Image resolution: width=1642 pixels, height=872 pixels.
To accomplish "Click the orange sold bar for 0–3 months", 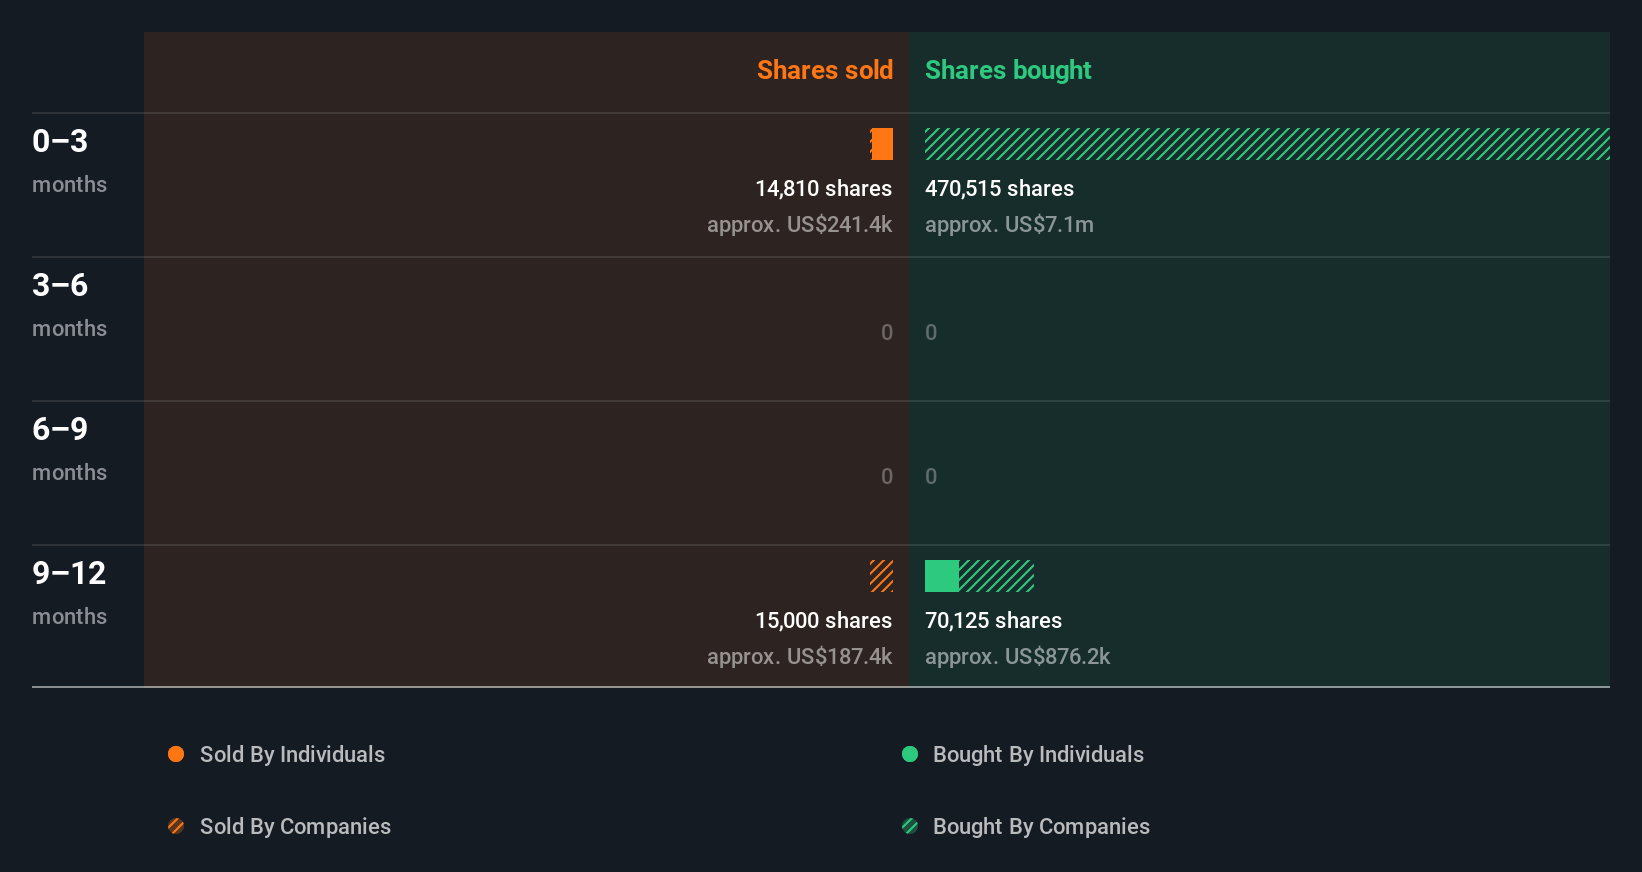I will [x=881, y=144].
